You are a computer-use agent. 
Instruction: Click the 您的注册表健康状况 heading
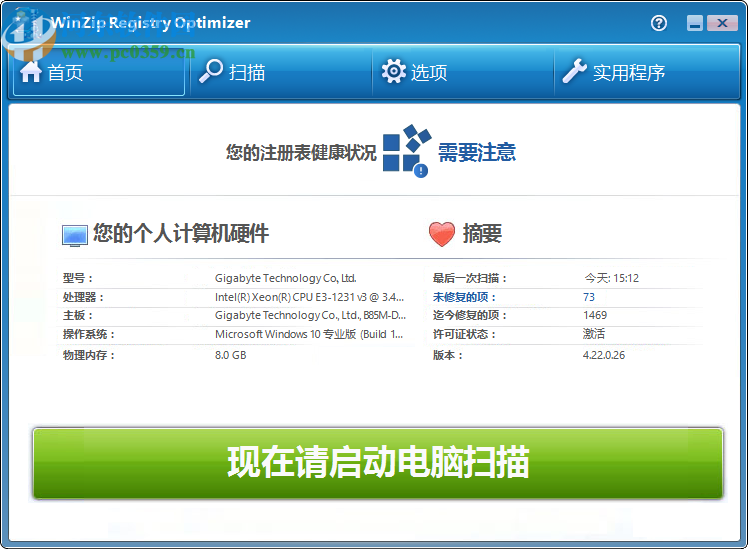tap(301, 153)
